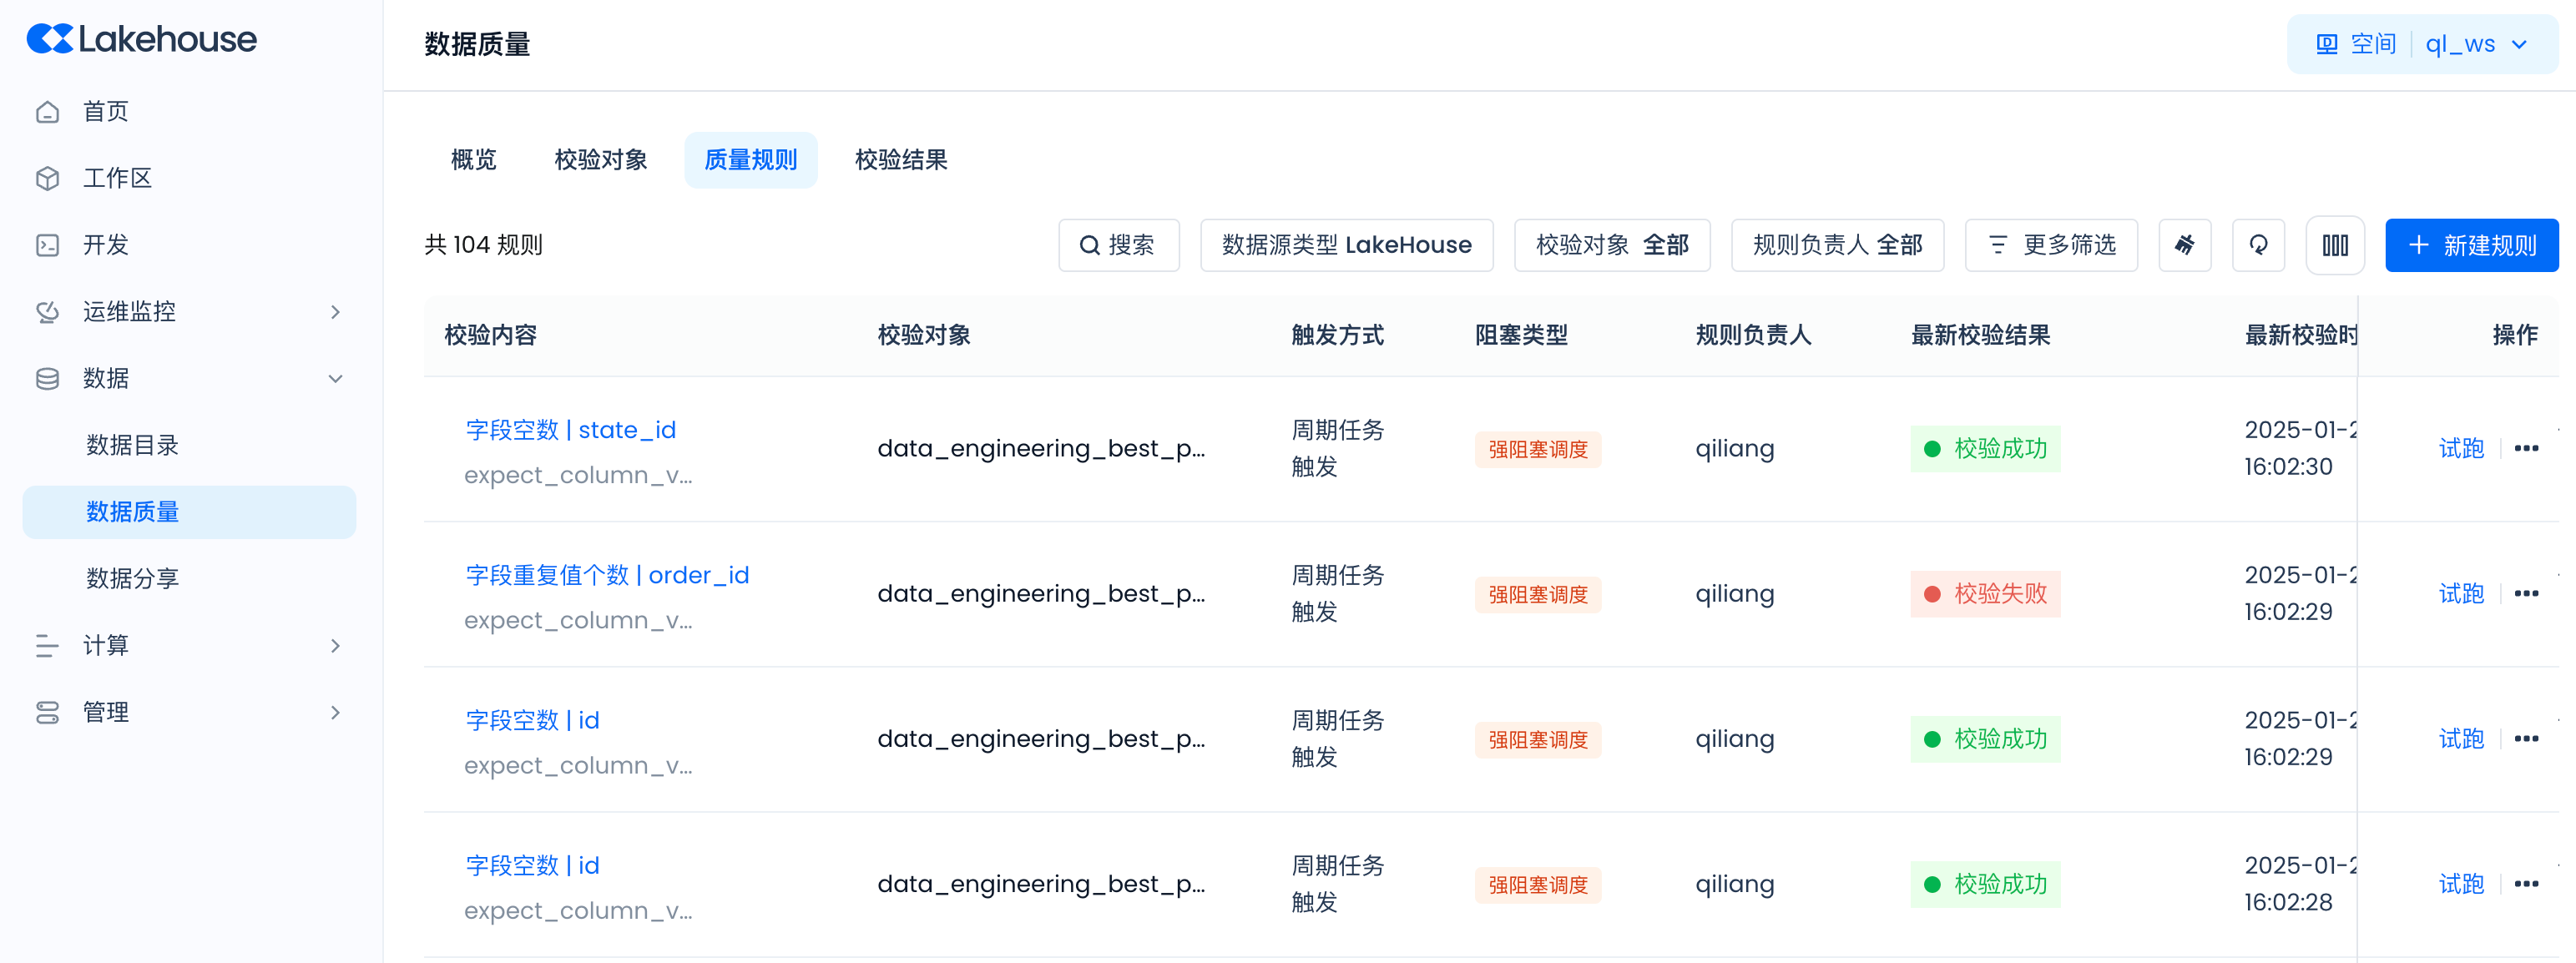
Task: Click the 搜索 search field
Action: (1118, 245)
